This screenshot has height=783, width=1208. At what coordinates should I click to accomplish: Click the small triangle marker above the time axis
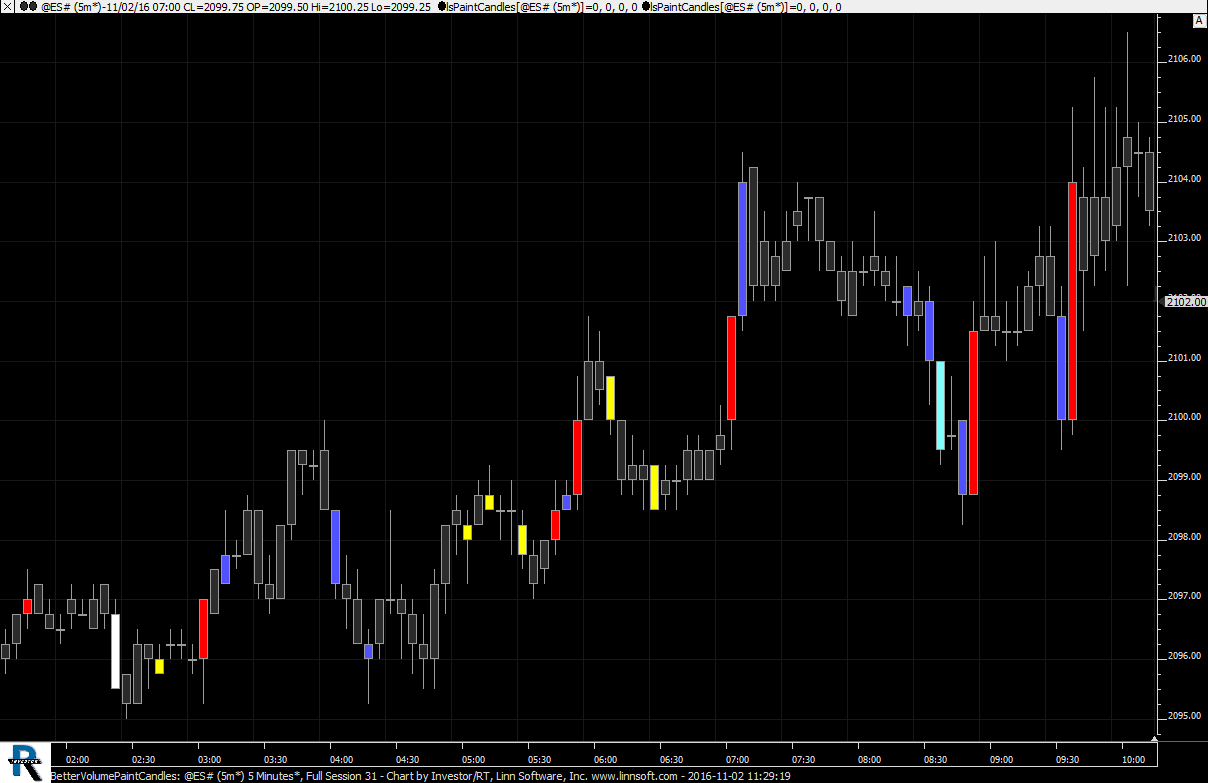[1154, 739]
